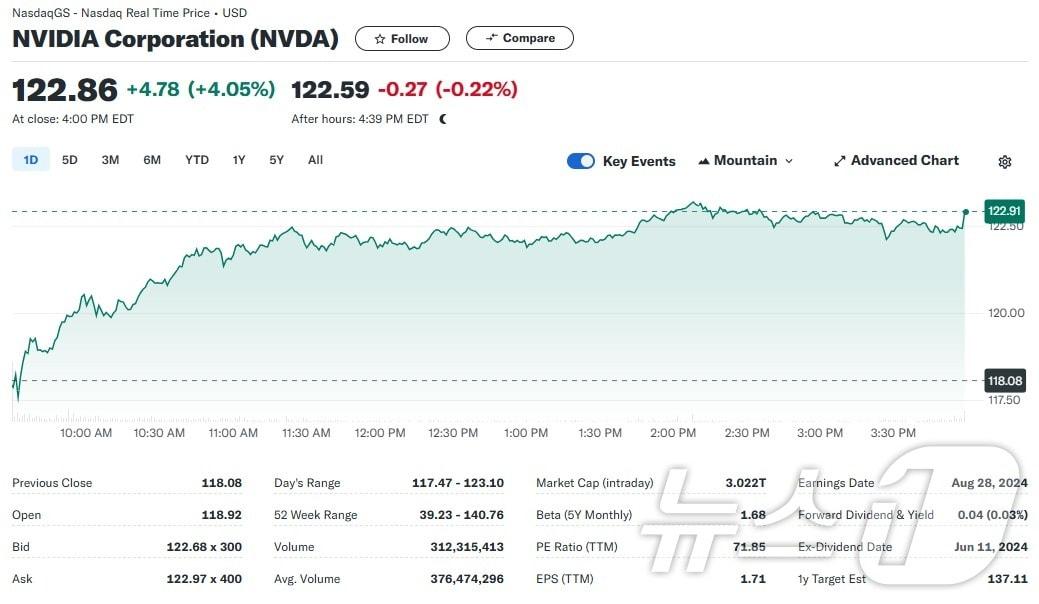Select the 1D time range tab
Viewport: 1039px width, 604px height.
31,160
